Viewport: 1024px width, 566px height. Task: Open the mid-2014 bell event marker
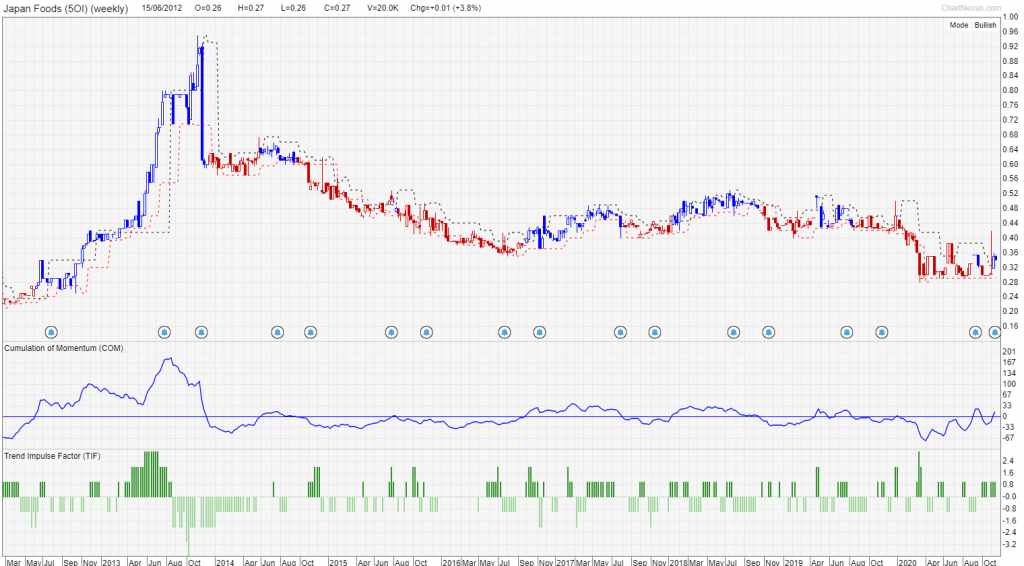[278, 332]
